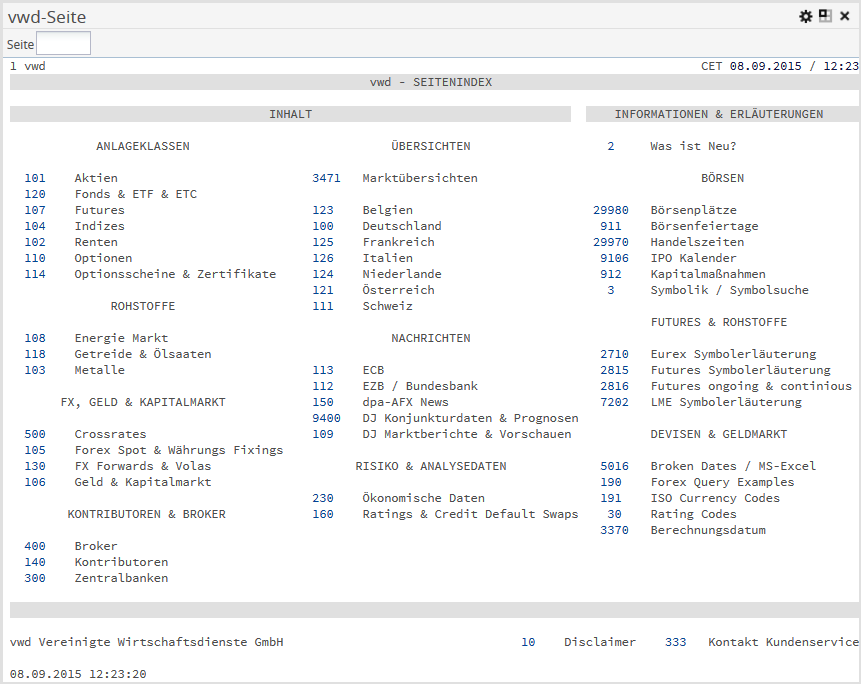Jump to Crossrates page 500
Image resolution: width=861 pixels, height=684 pixels.
(x=35, y=434)
